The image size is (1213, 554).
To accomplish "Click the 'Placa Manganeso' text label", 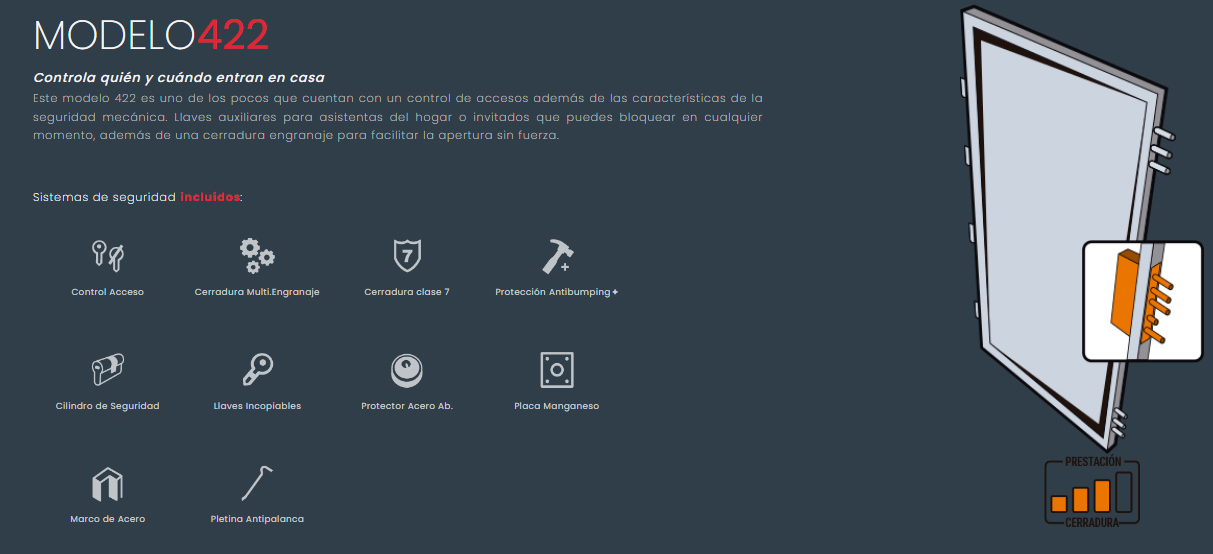I will [556, 406].
